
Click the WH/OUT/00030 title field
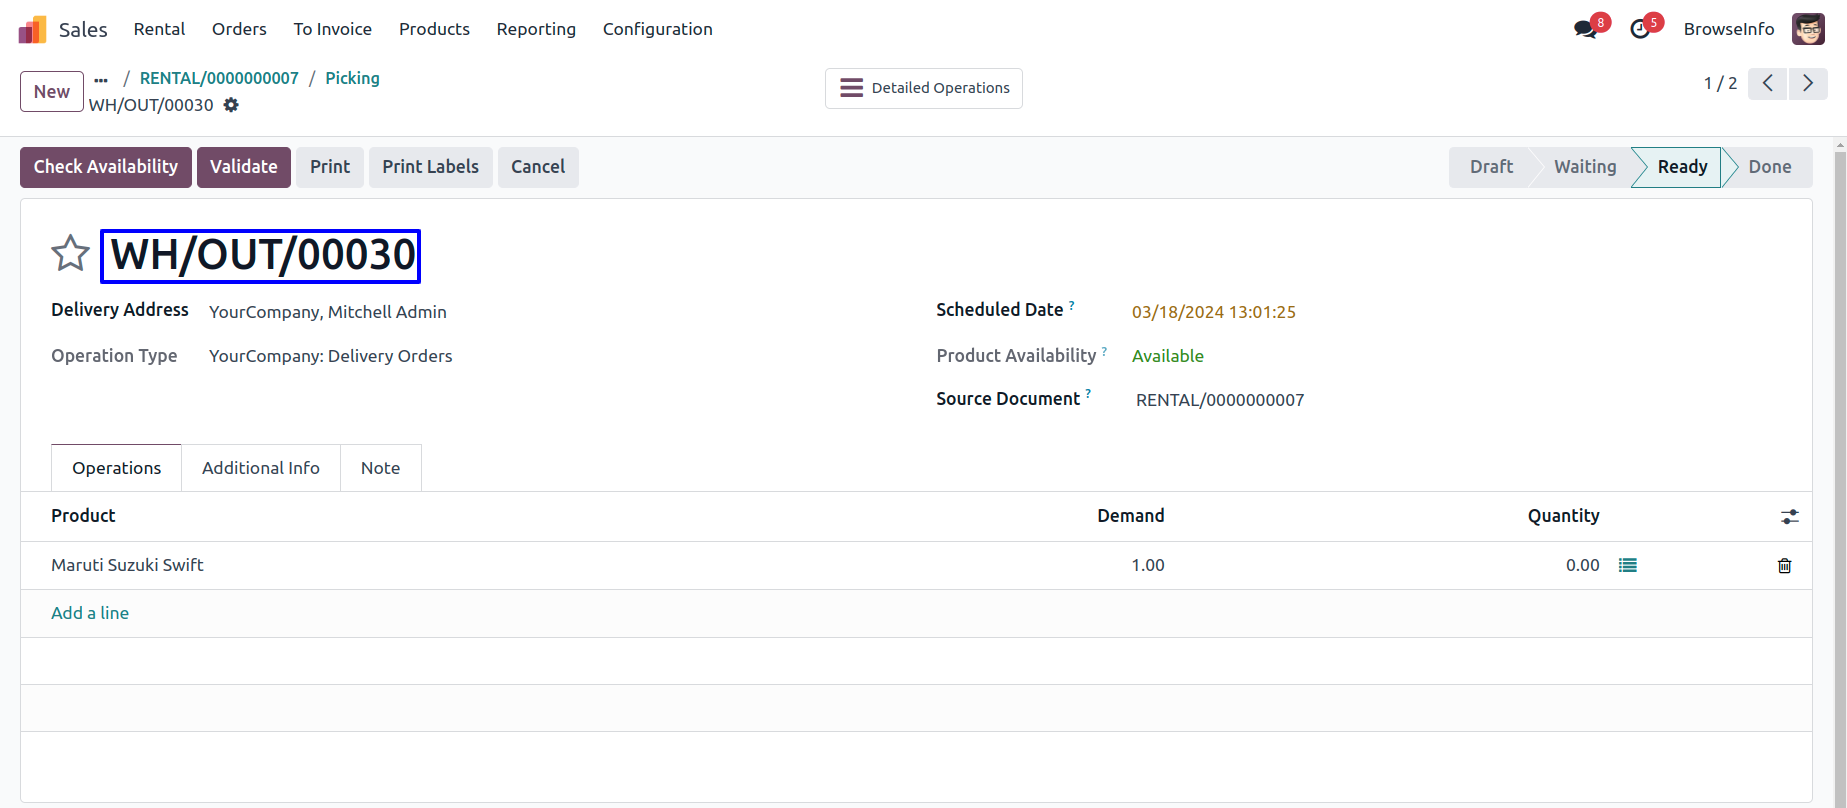(x=261, y=256)
